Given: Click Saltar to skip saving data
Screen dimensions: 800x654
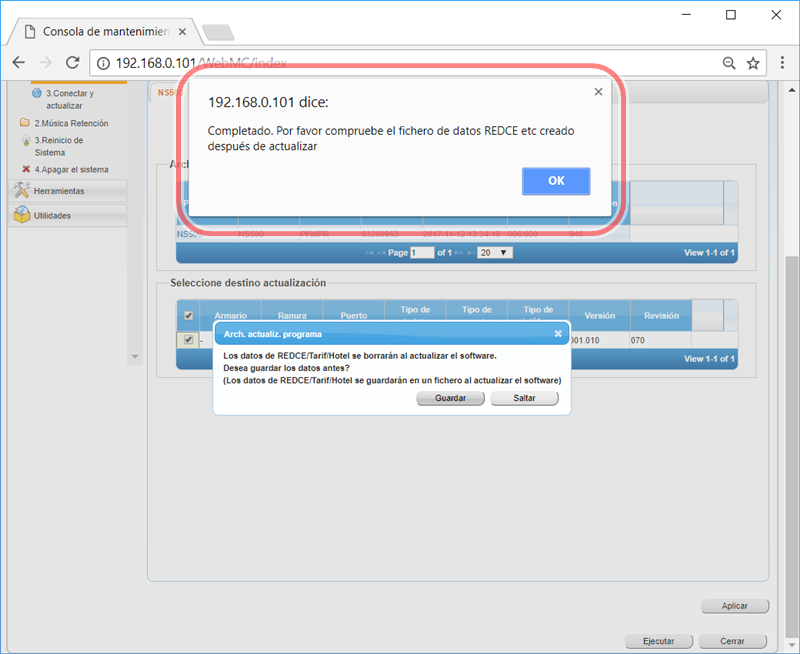Looking at the screenshot, I should coord(524,398).
